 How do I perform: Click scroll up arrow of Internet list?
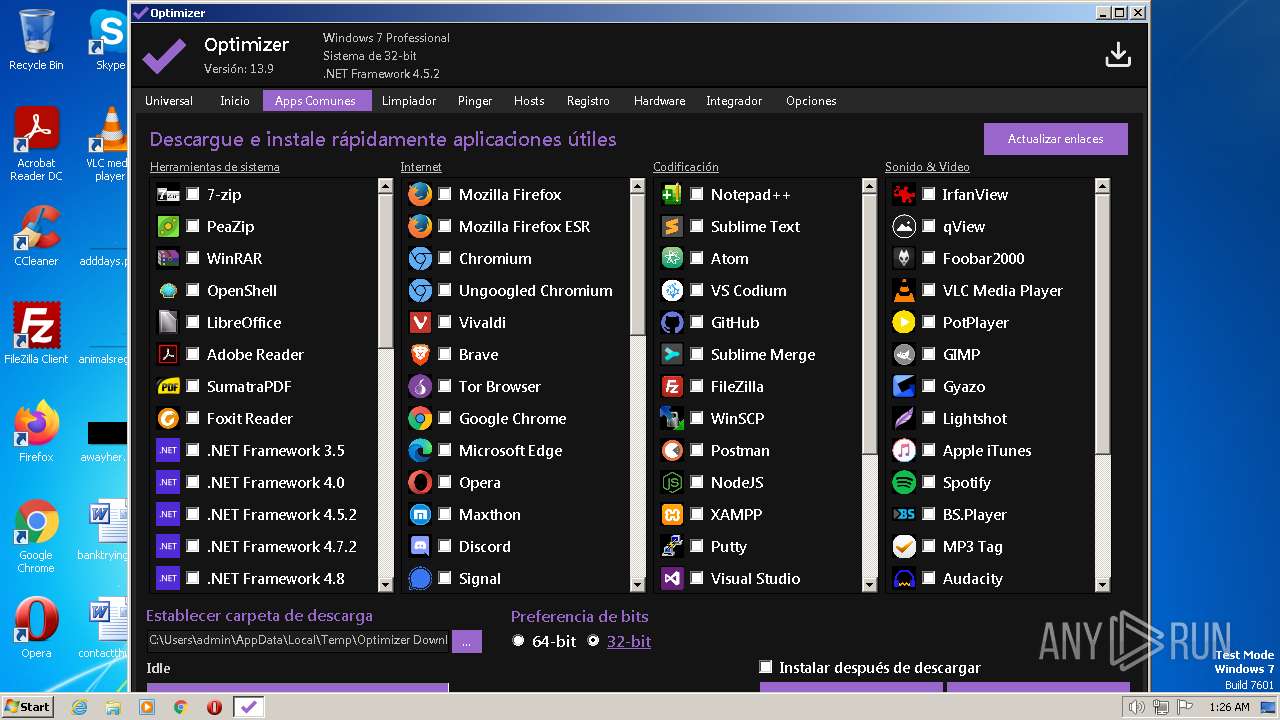[638, 186]
